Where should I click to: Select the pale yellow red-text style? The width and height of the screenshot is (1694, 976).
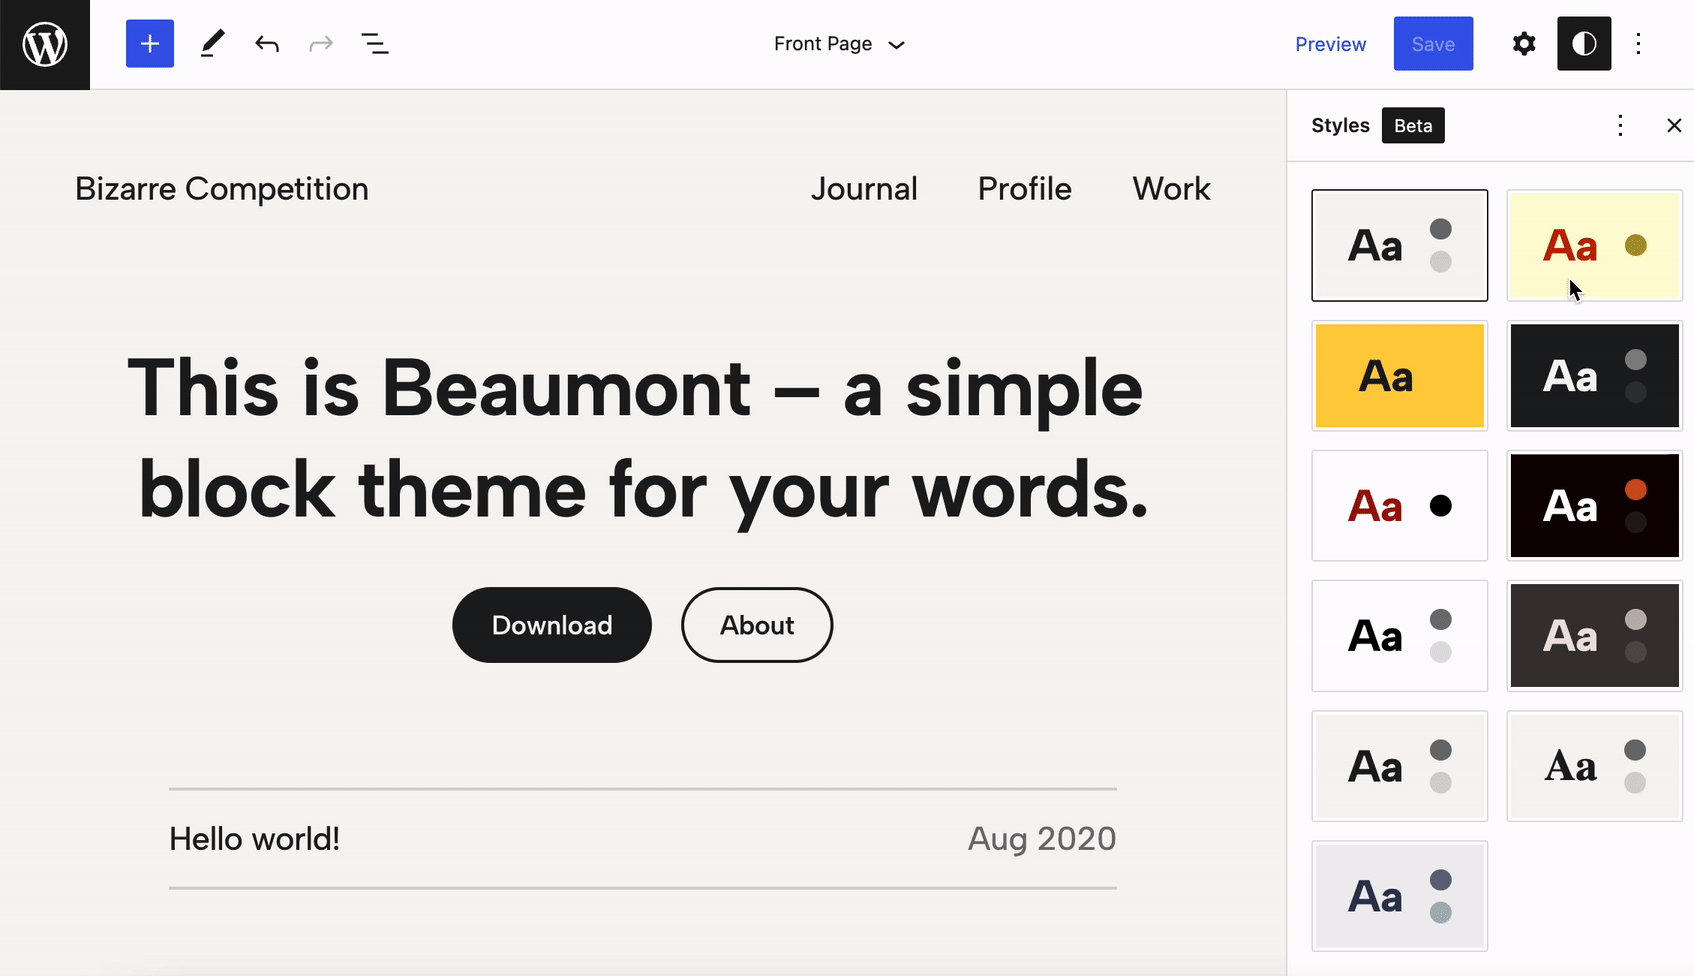(x=1594, y=246)
